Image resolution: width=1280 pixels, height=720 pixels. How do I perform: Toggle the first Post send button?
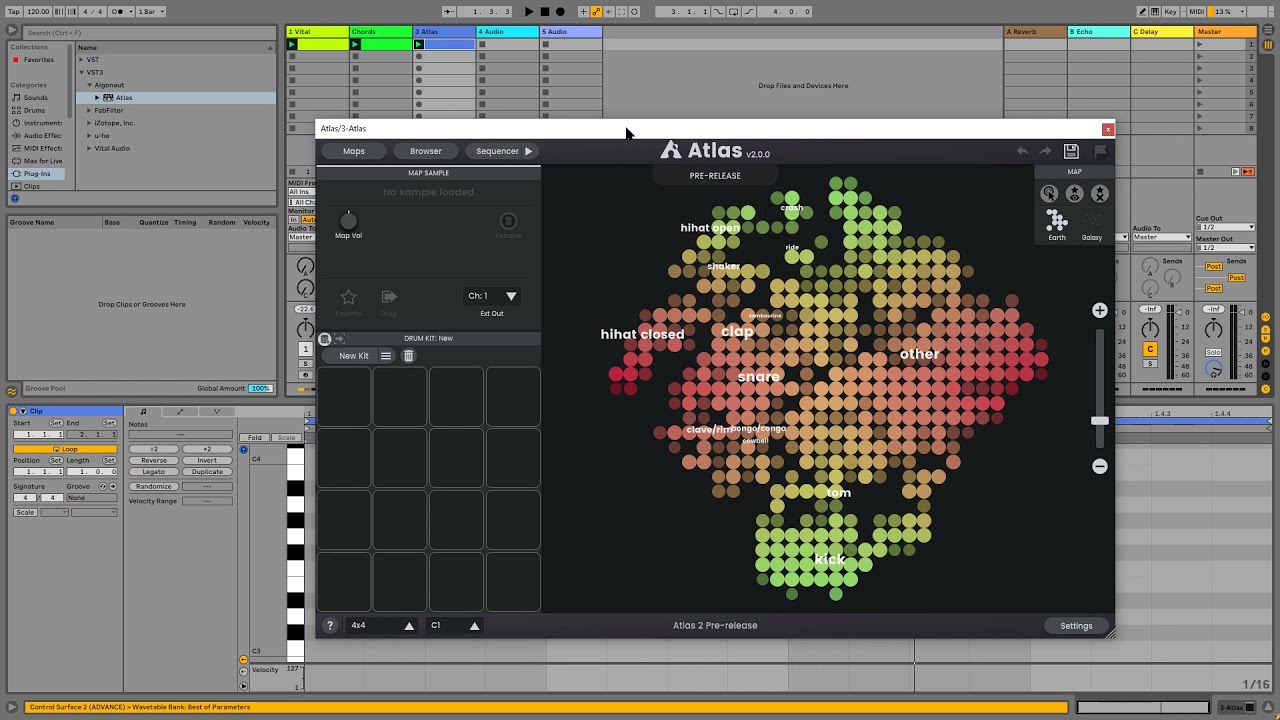1214,267
